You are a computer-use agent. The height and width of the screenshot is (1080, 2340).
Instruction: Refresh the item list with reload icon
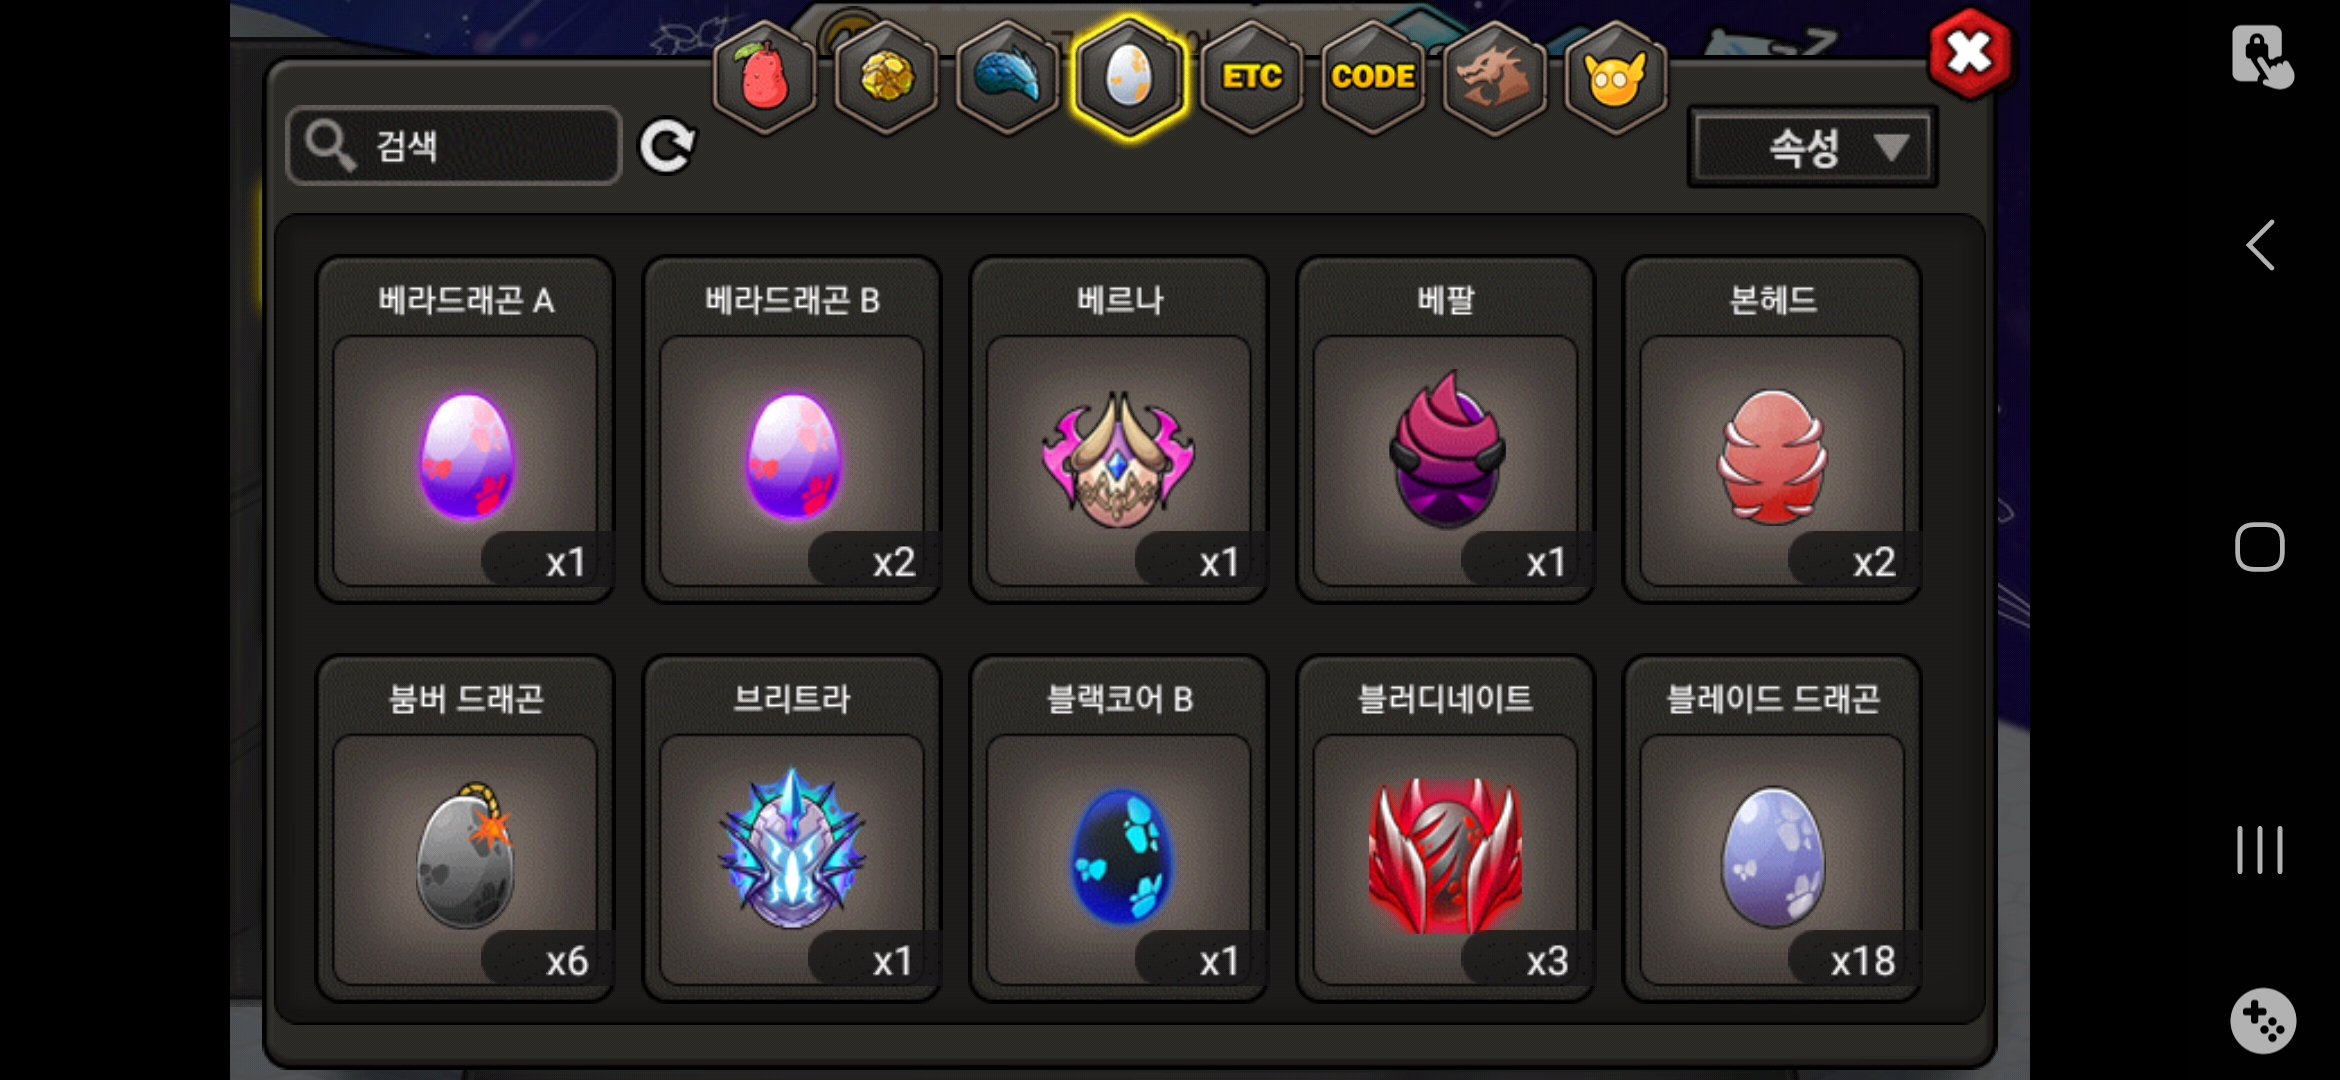[x=668, y=147]
